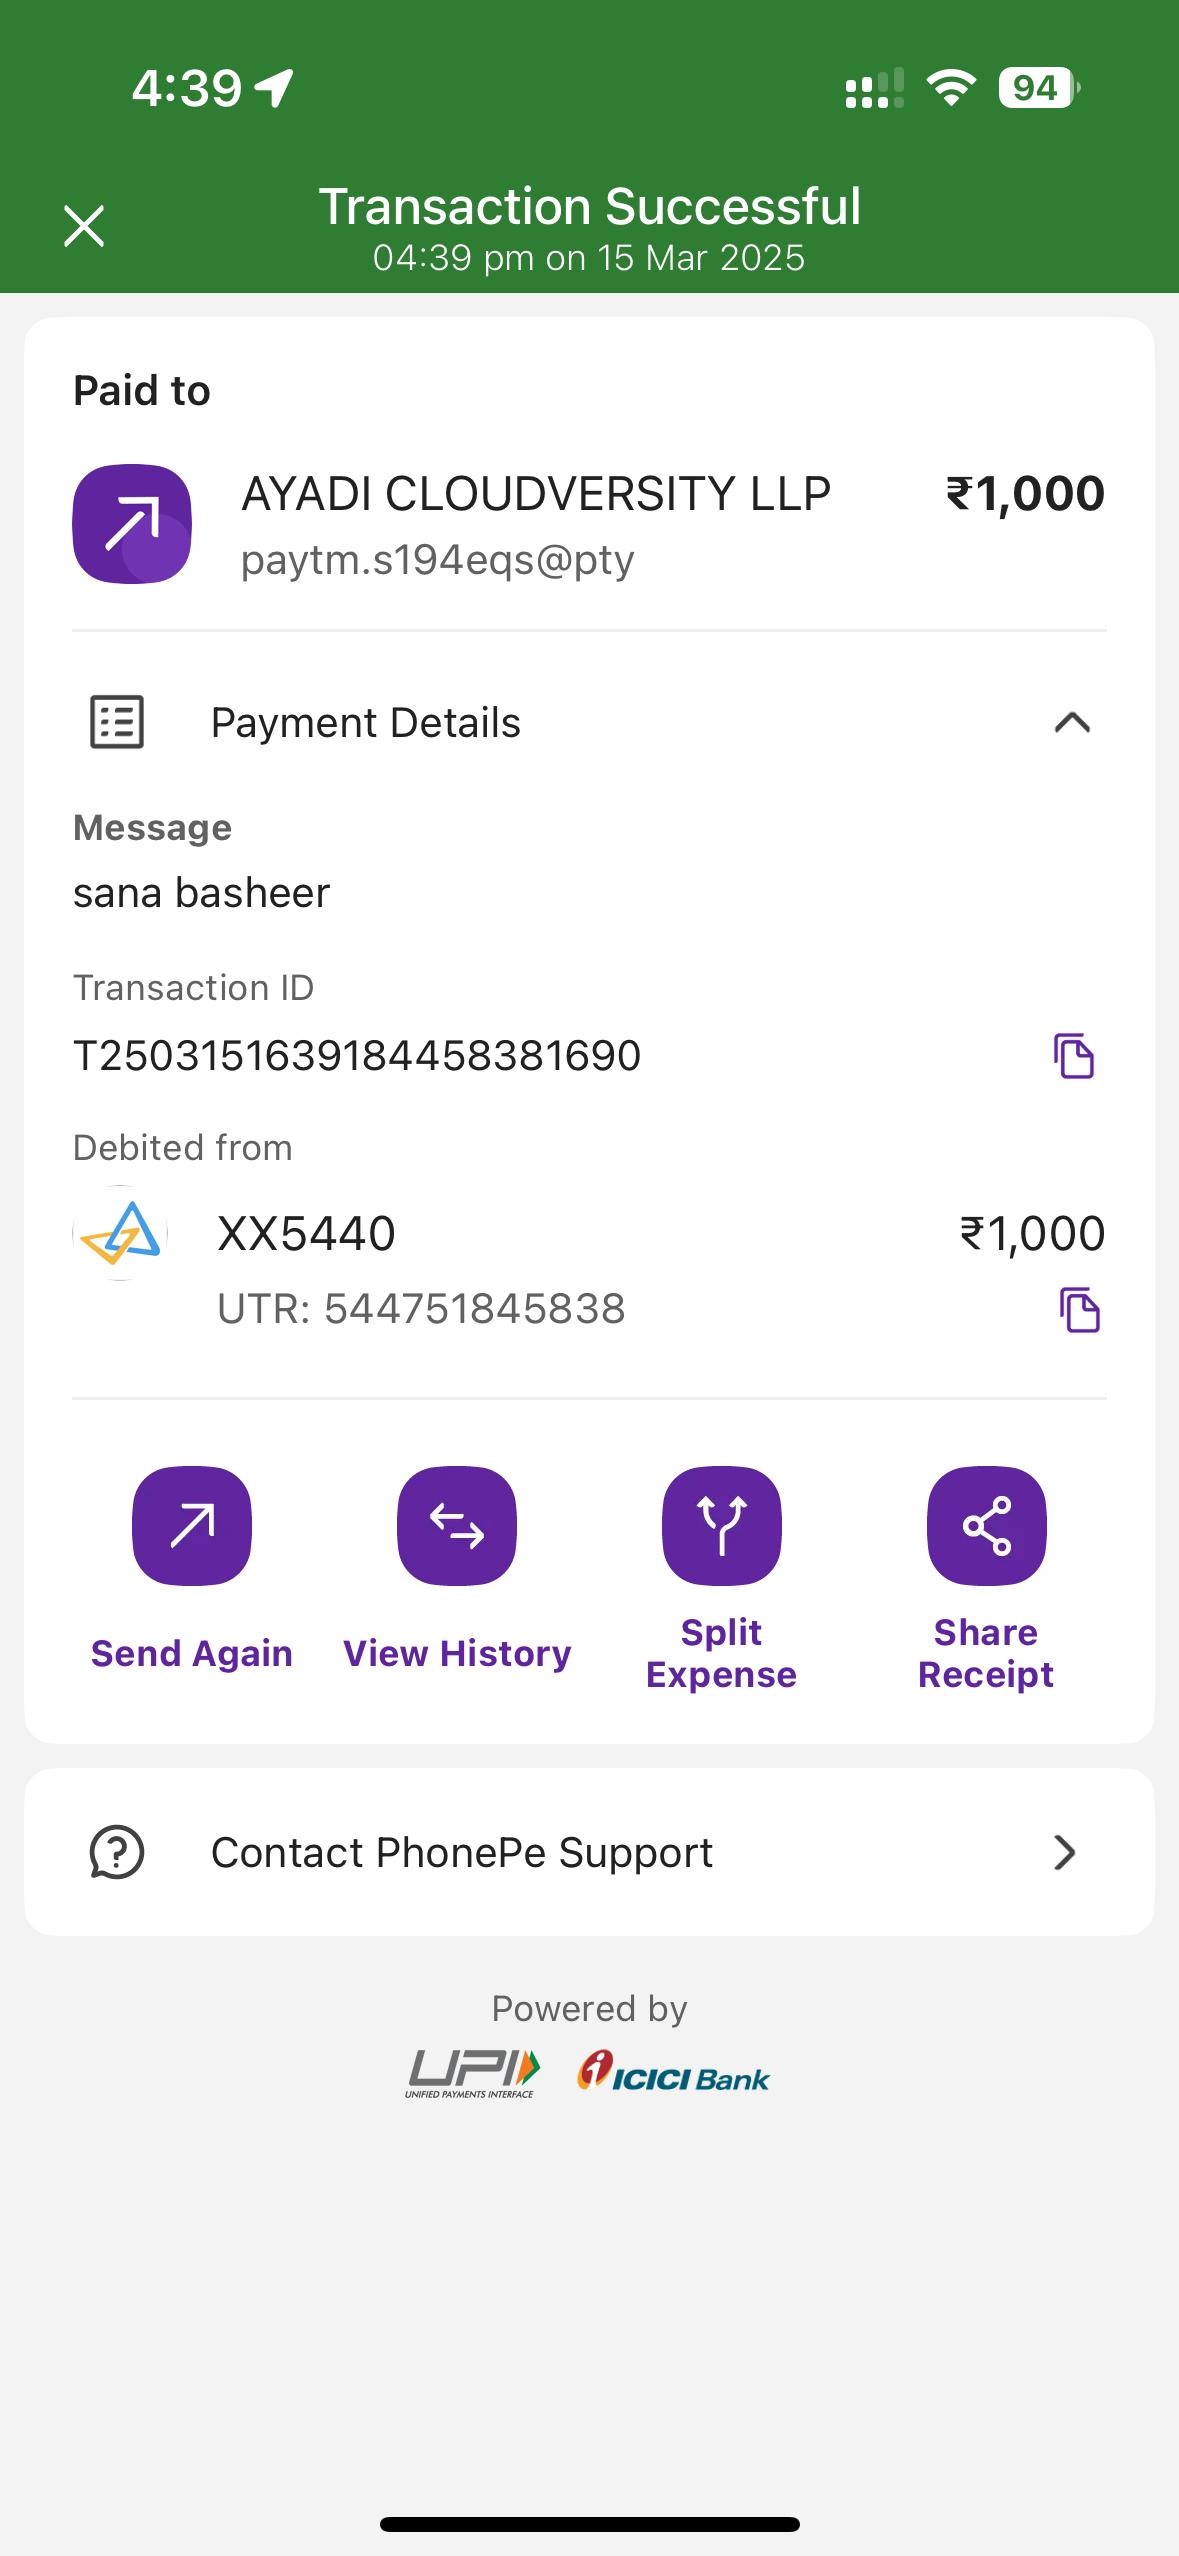
Task: Close the transaction success screen
Action: 84,226
